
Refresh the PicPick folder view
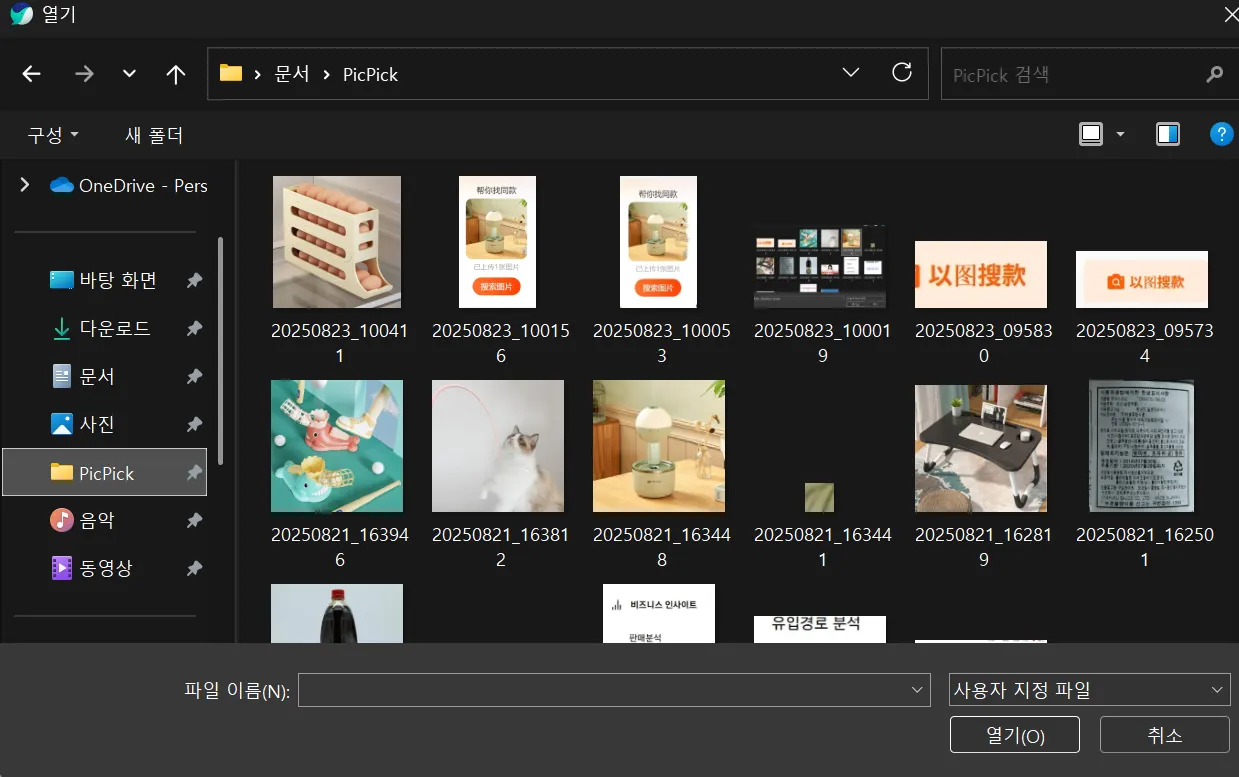point(902,73)
